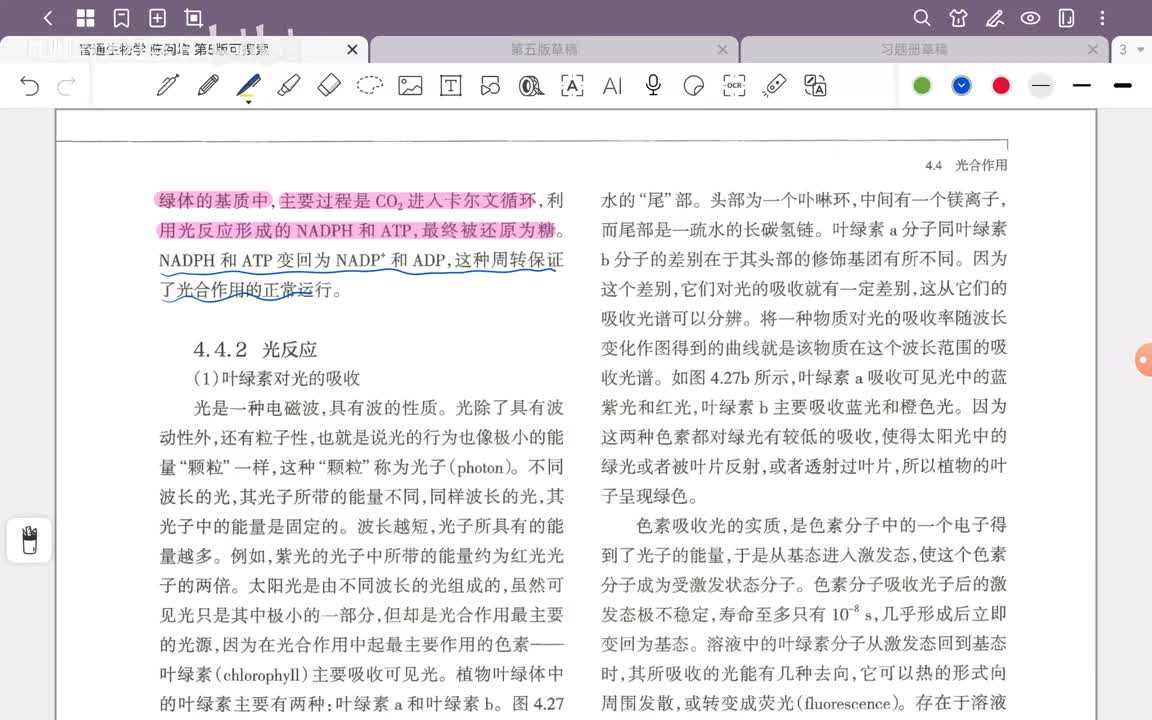The height and width of the screenshot is (720, 1152).
Task: Start audio recording with microphone
Action: click(x=652, y=85)
